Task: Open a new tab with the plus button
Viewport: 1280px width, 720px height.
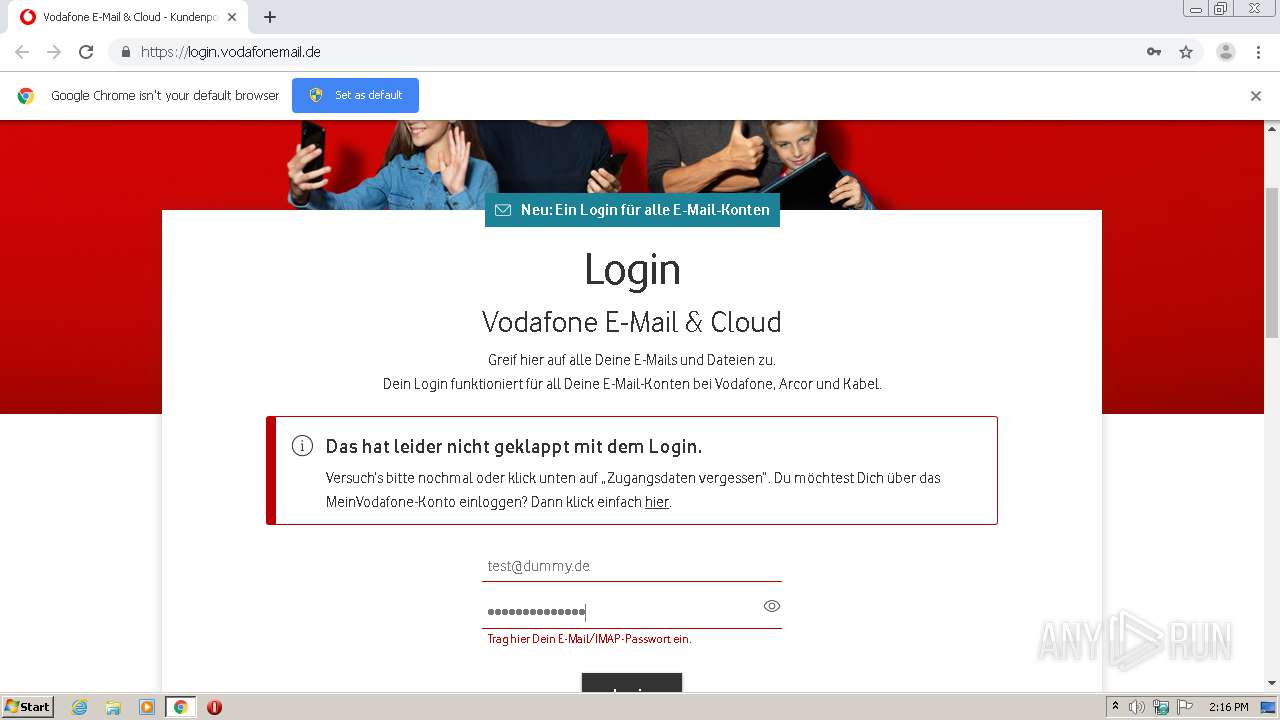Action: [270, 17]
